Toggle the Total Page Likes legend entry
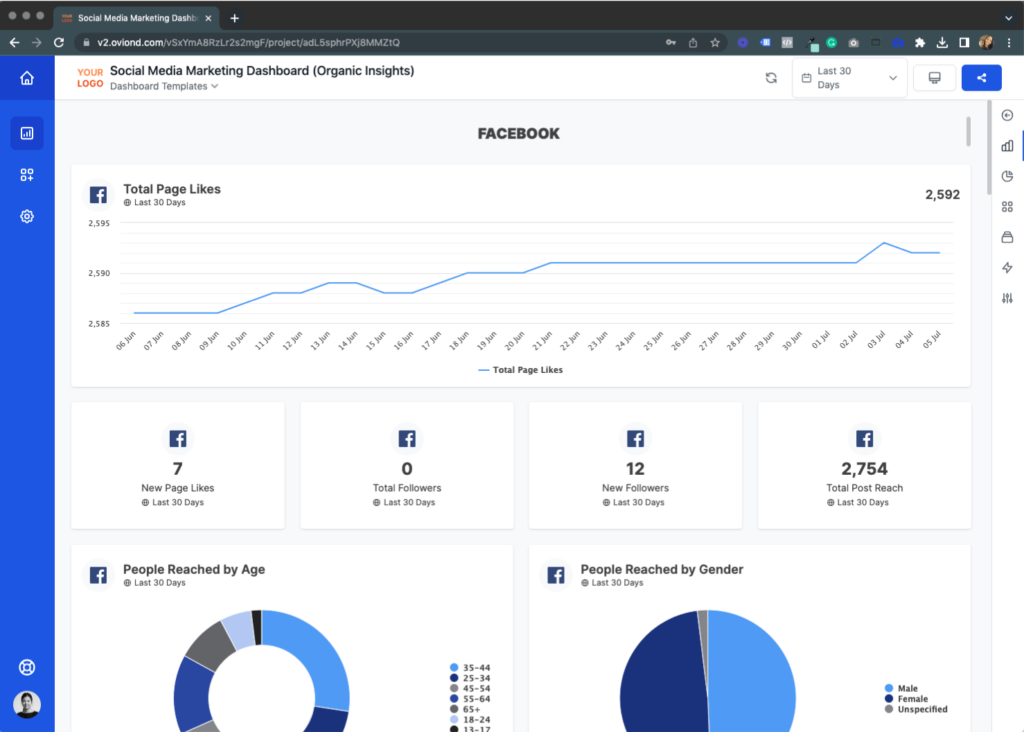This screenshot has width=1024, height=732. click(x=520, y=370)
